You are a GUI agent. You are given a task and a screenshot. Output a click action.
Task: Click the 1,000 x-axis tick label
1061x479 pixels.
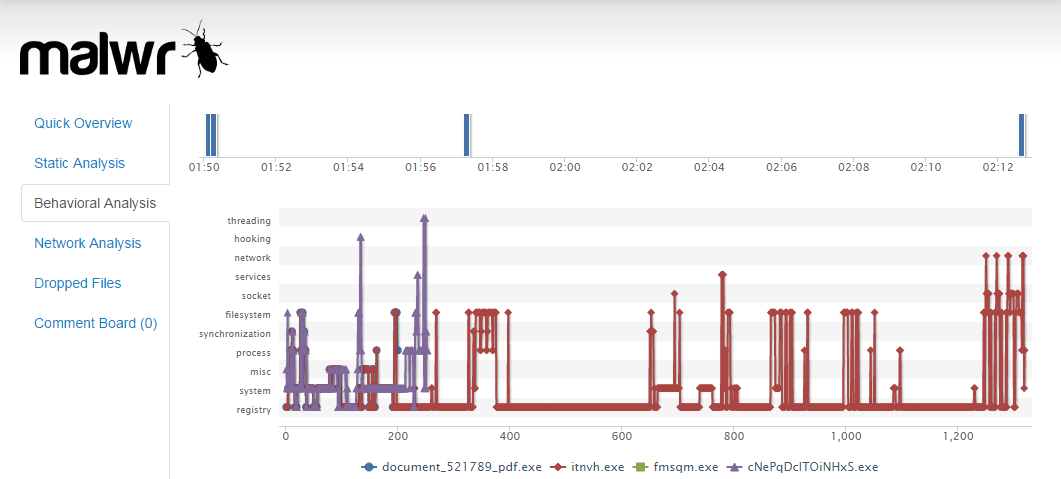point(846,438)
